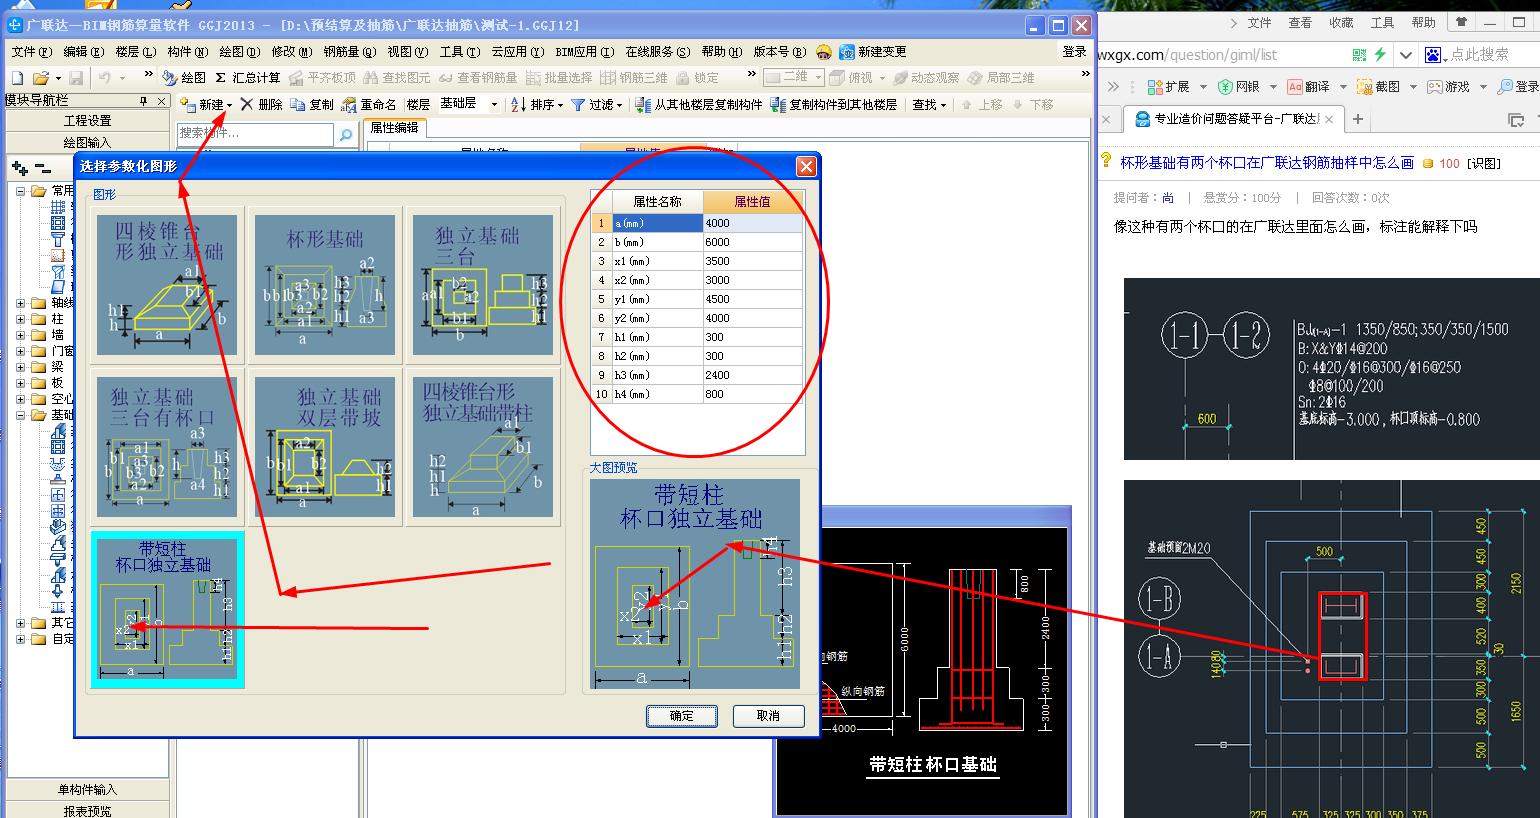Open 工程设置 panel section
1540x818 pixels.
pos(87,121)
